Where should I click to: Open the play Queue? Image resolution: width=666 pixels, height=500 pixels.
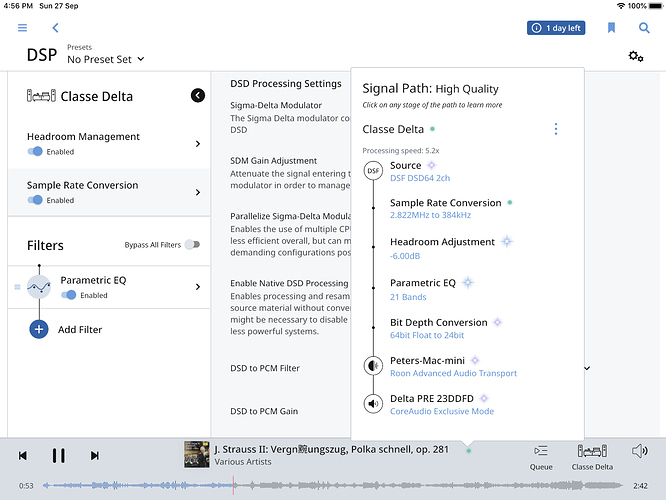[541, 457]
